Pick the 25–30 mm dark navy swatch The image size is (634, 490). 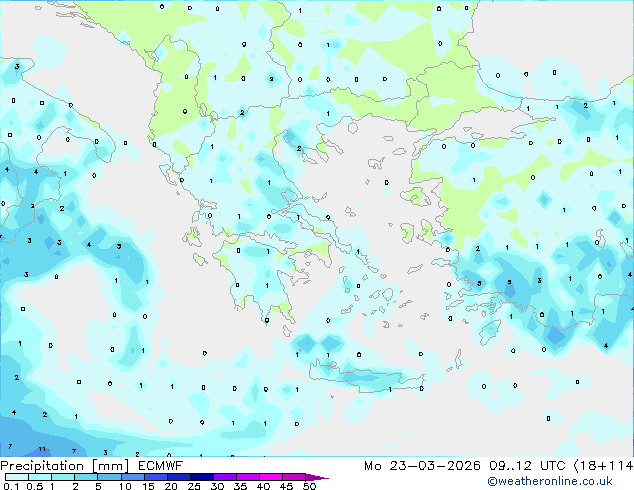[202, 477]
